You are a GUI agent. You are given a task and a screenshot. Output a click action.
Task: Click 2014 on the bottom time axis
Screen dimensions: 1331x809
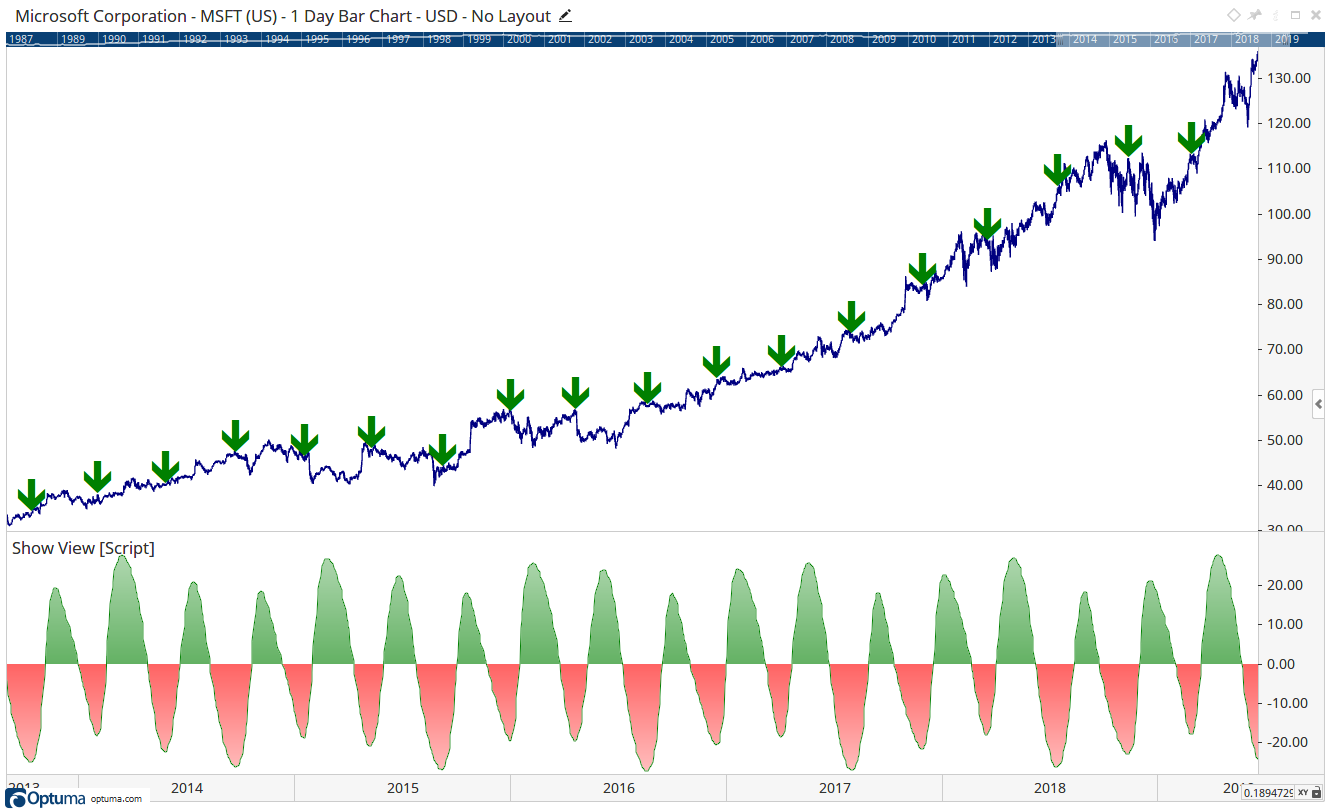click(187, 788)
